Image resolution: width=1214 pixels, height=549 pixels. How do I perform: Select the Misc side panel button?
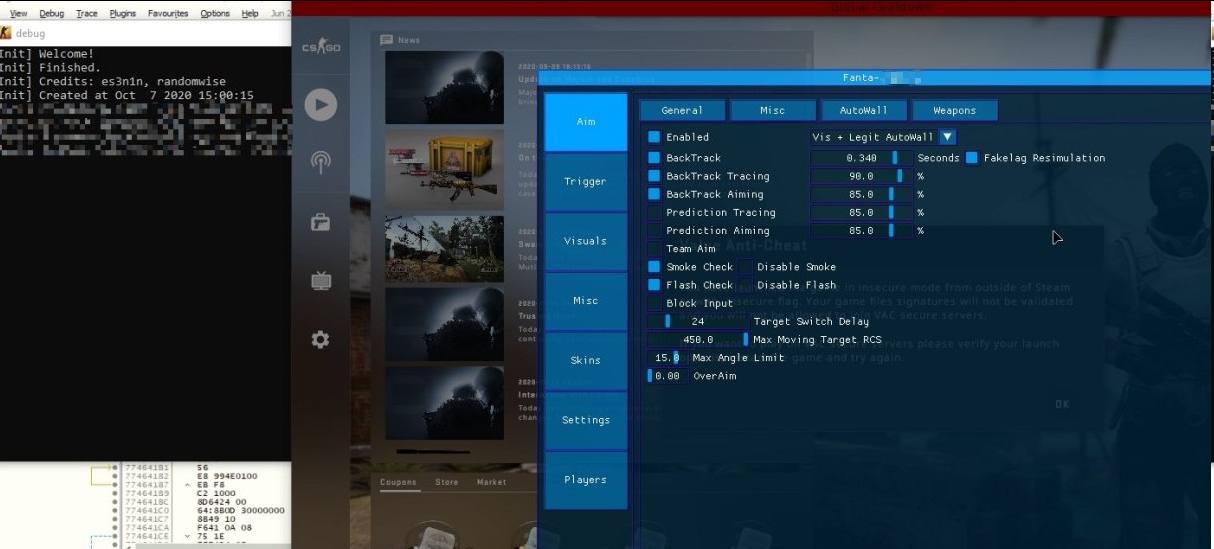coord(586,301)
